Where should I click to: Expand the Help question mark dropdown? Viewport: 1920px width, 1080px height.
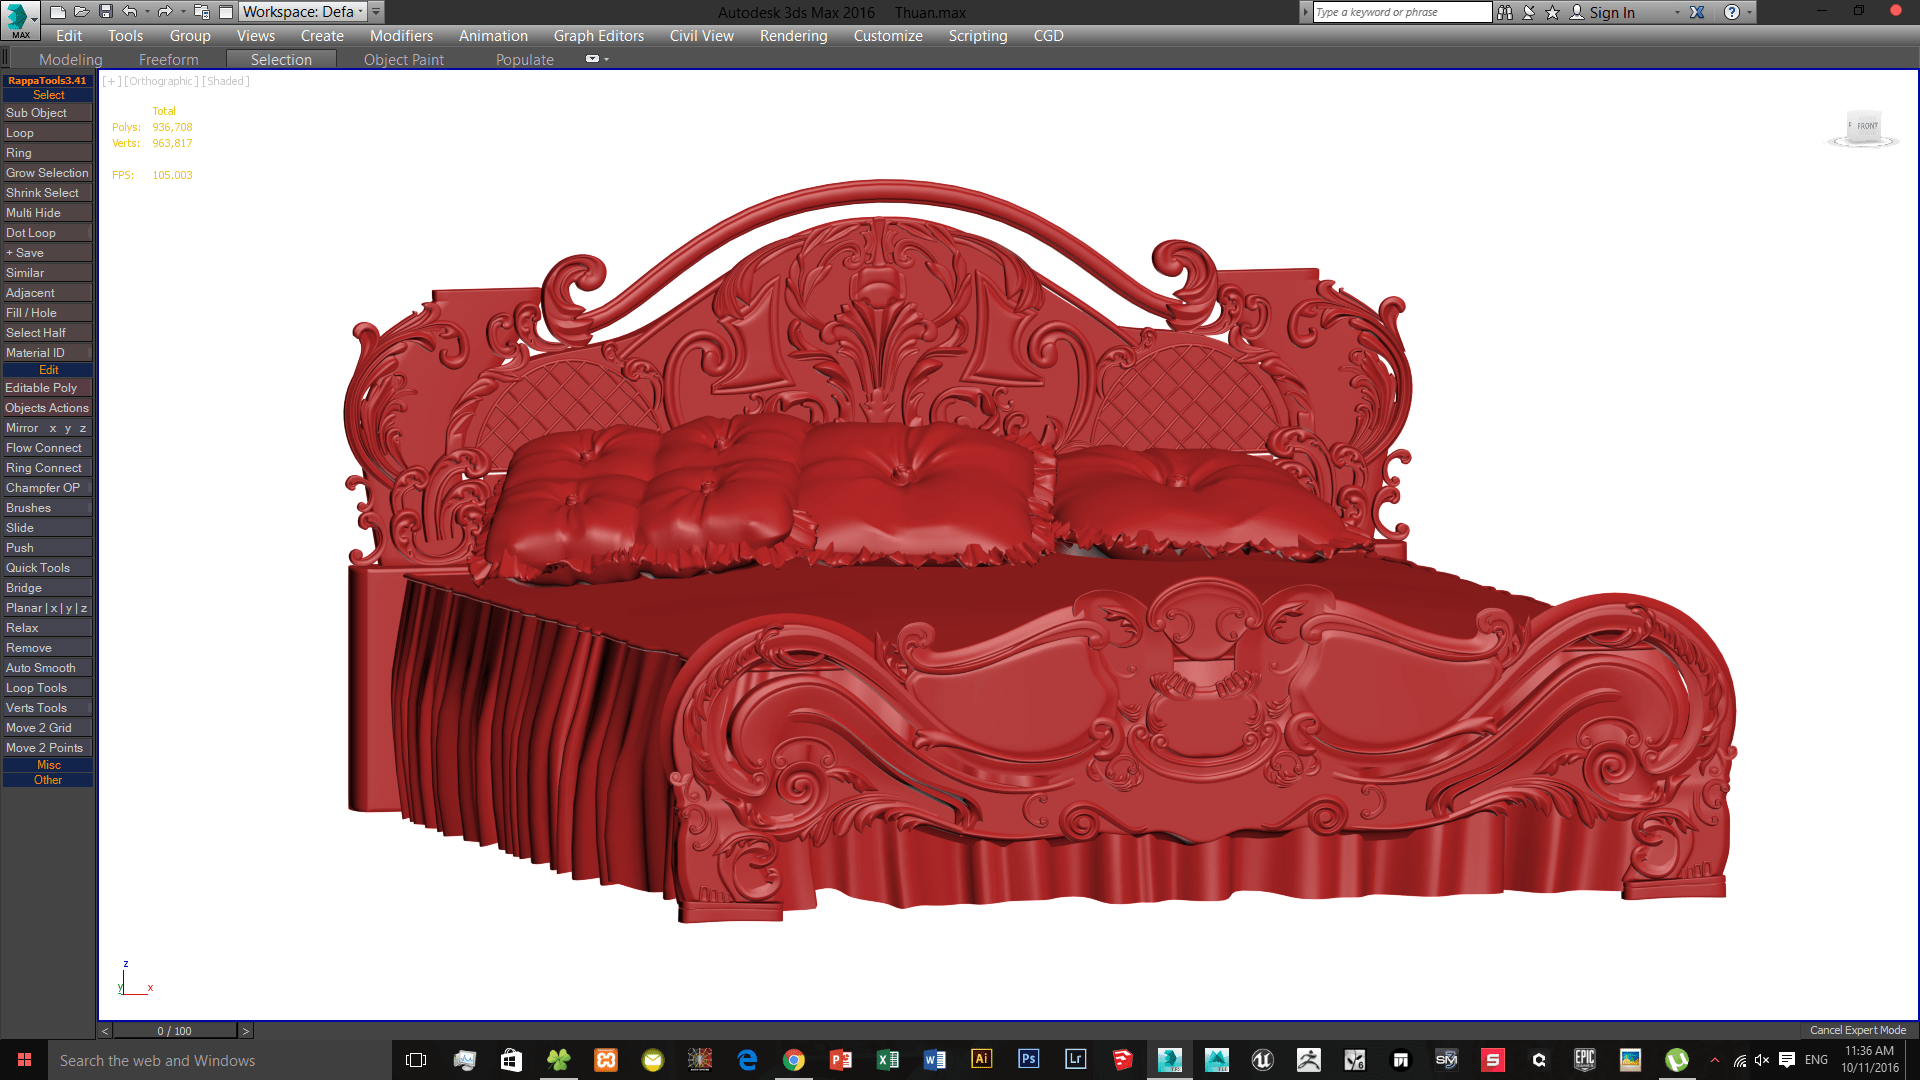(x=1749, y=12)
